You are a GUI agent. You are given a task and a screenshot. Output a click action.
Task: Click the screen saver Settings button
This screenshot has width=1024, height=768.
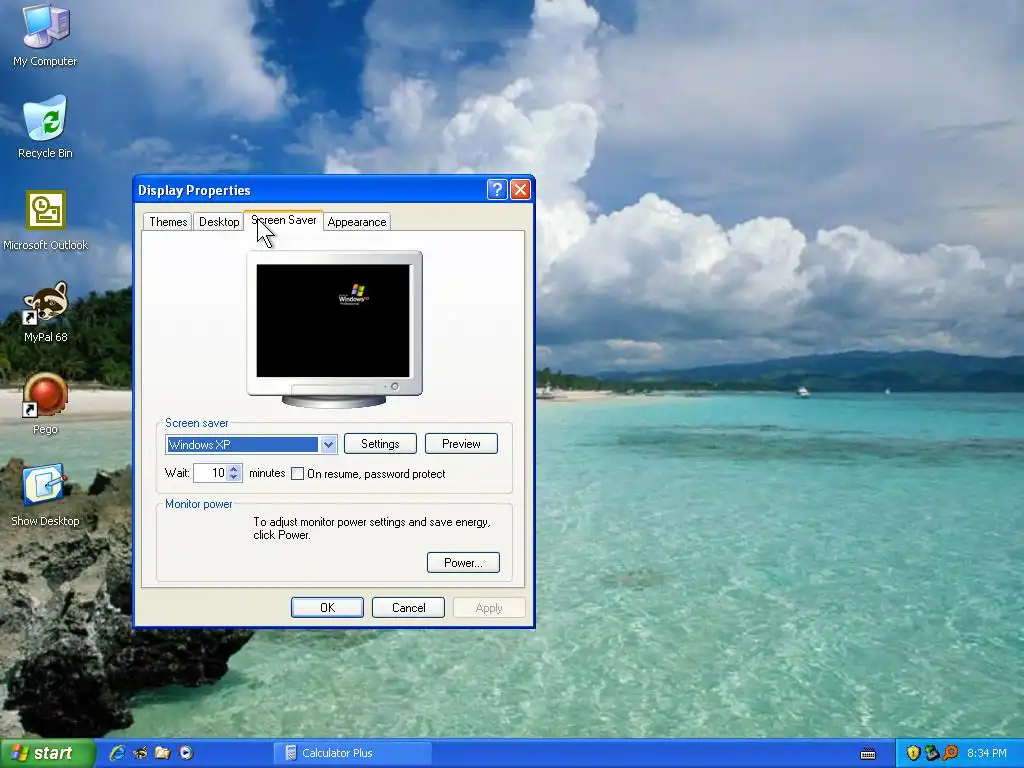(380, 443)
